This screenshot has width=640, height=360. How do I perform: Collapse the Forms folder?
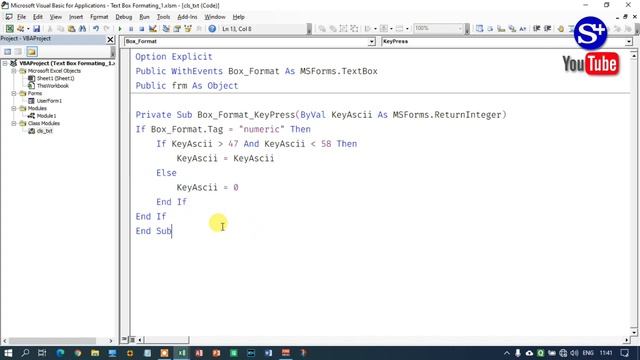tap(14, 93)
